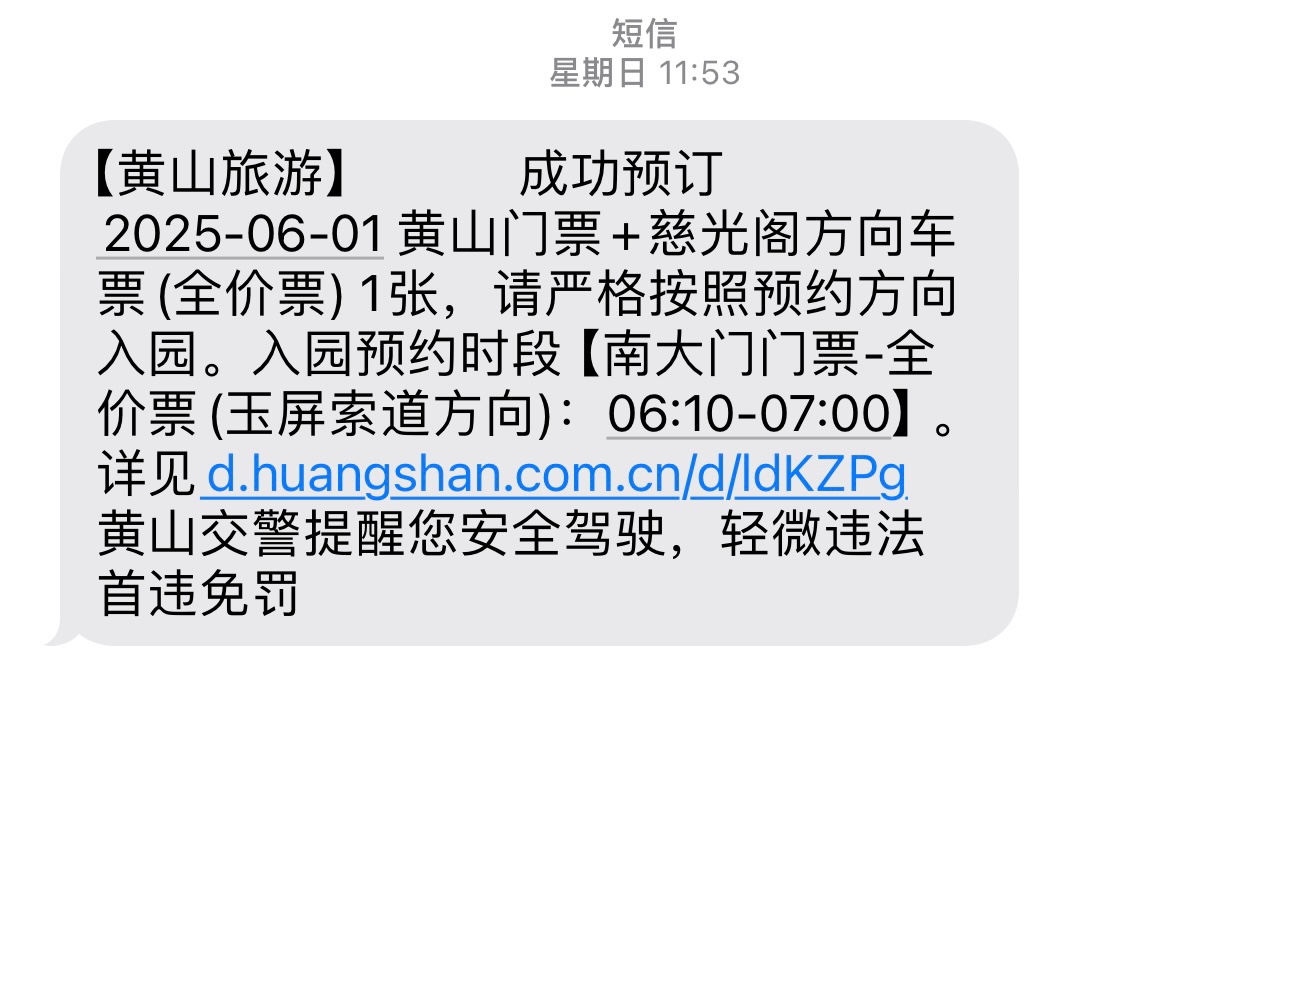This screenshot has width=1290, height=982.
Task: Click the (玉屏索道方向) text
Action: 380,414
